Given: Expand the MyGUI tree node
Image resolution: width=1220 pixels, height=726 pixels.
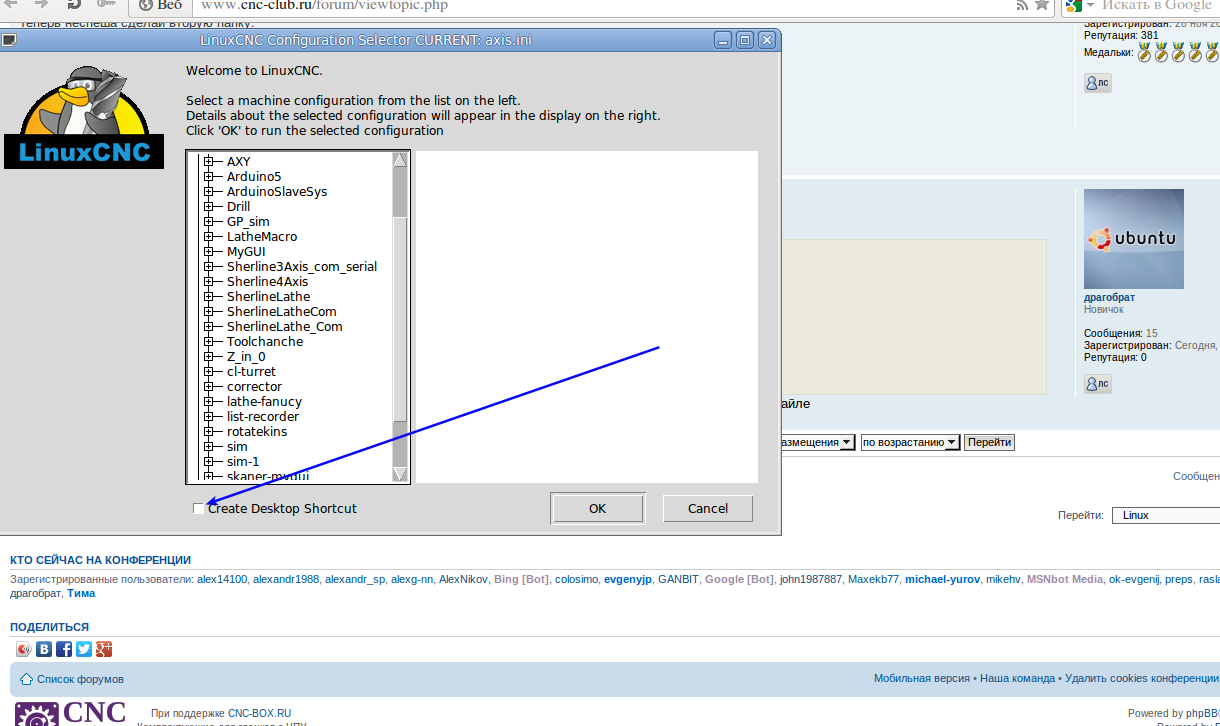Looking at the screenshot, I should point(209,251).
